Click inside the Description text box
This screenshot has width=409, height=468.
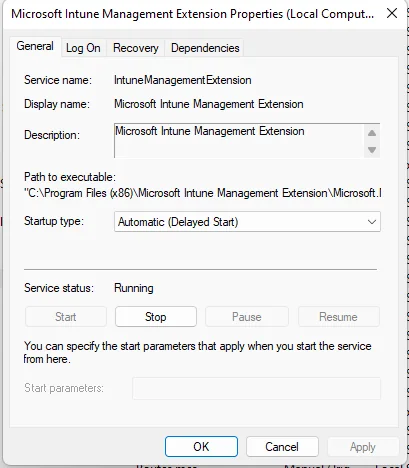(247, 141)
